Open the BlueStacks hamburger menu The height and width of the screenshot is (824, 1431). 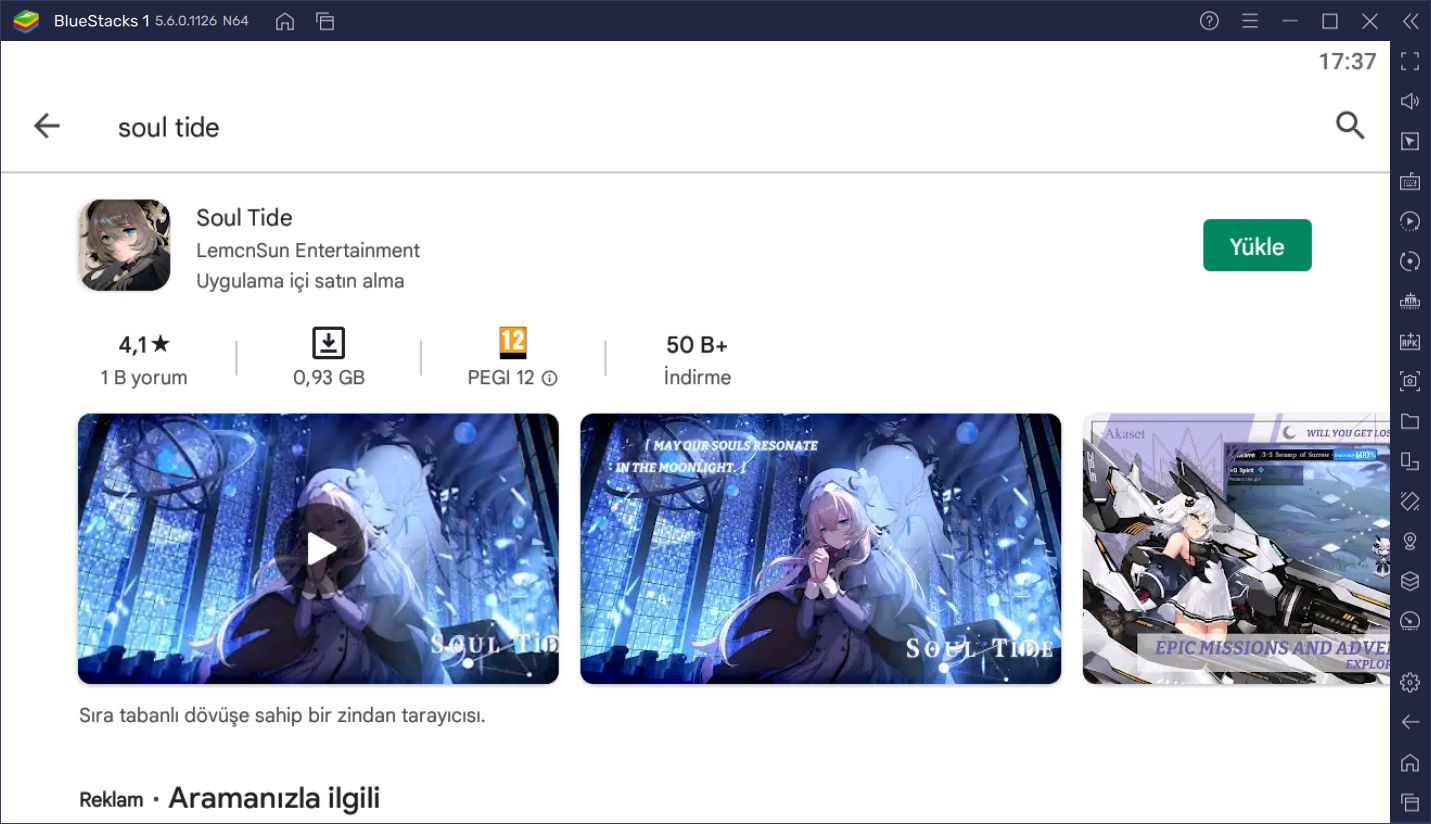(1249, 21)
